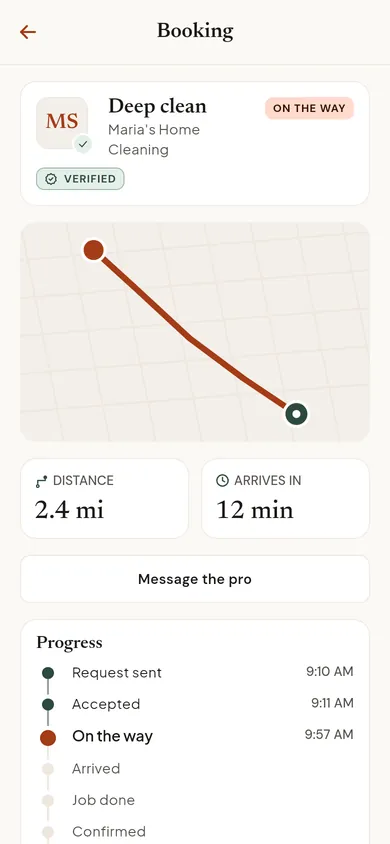The image size is (390, 844).
Task: Go back using the arrow icon
Action: click(27, 32)
